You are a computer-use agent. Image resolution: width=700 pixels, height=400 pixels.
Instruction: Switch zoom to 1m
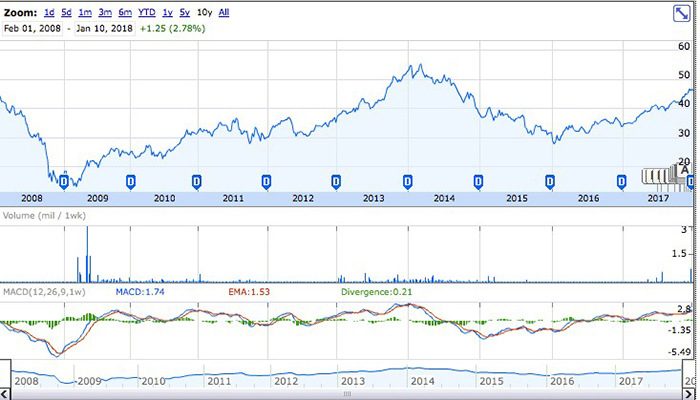[x=85, y=12]
